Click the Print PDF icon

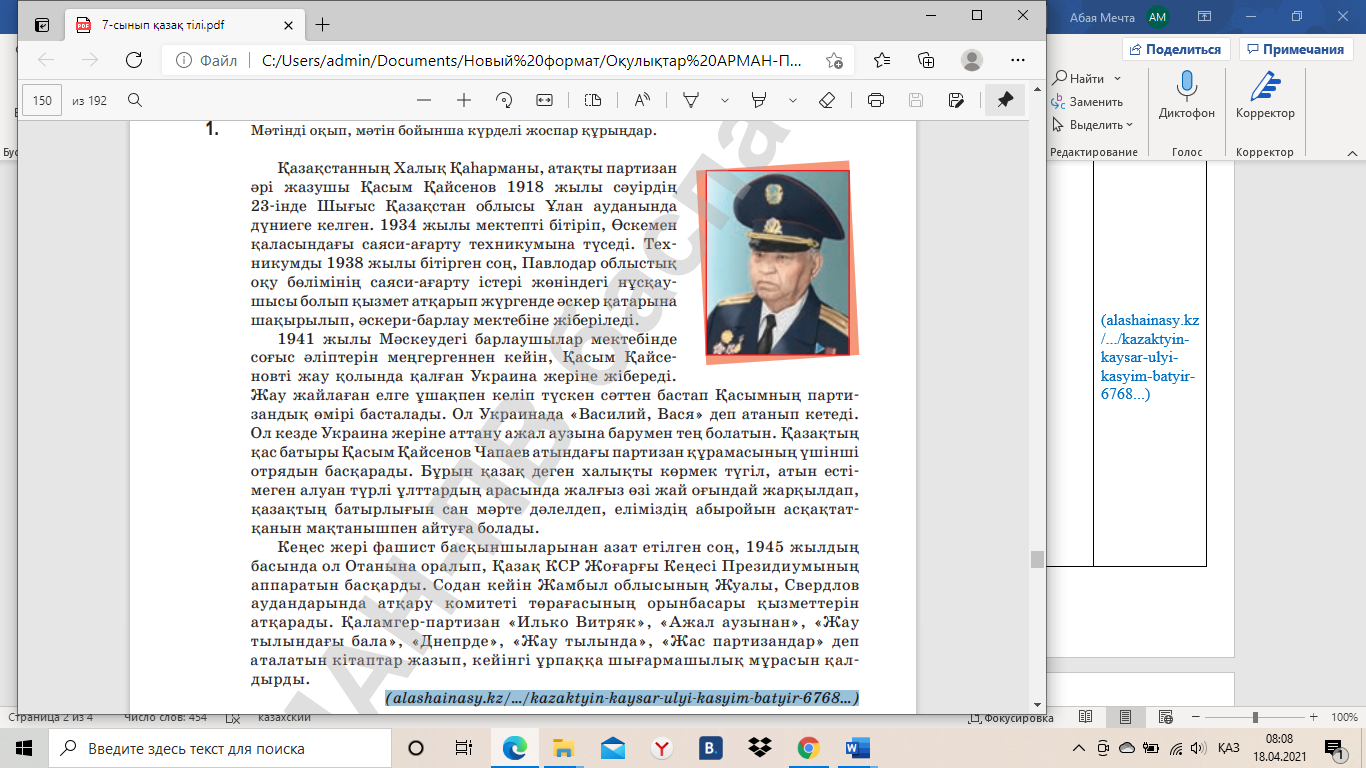[x=876, y=100]
